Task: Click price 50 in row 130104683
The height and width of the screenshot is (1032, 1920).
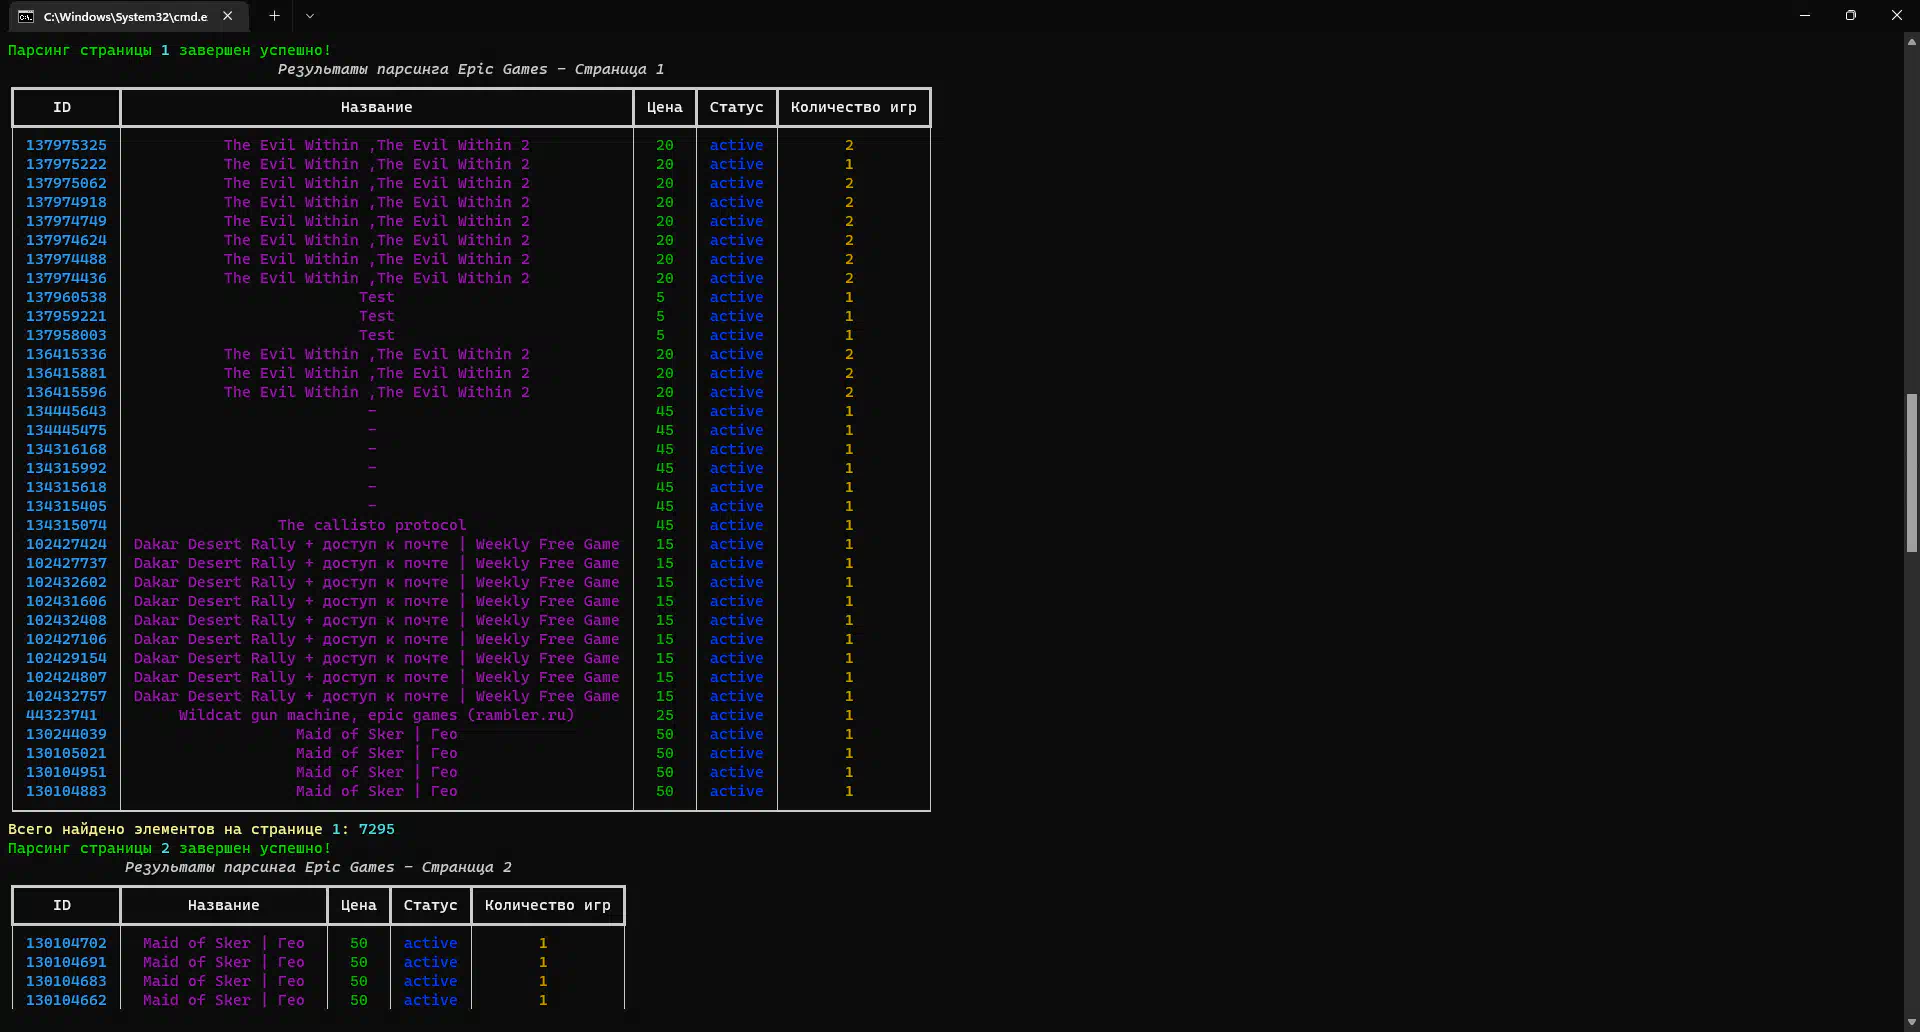Action: (x=359, y=981)
